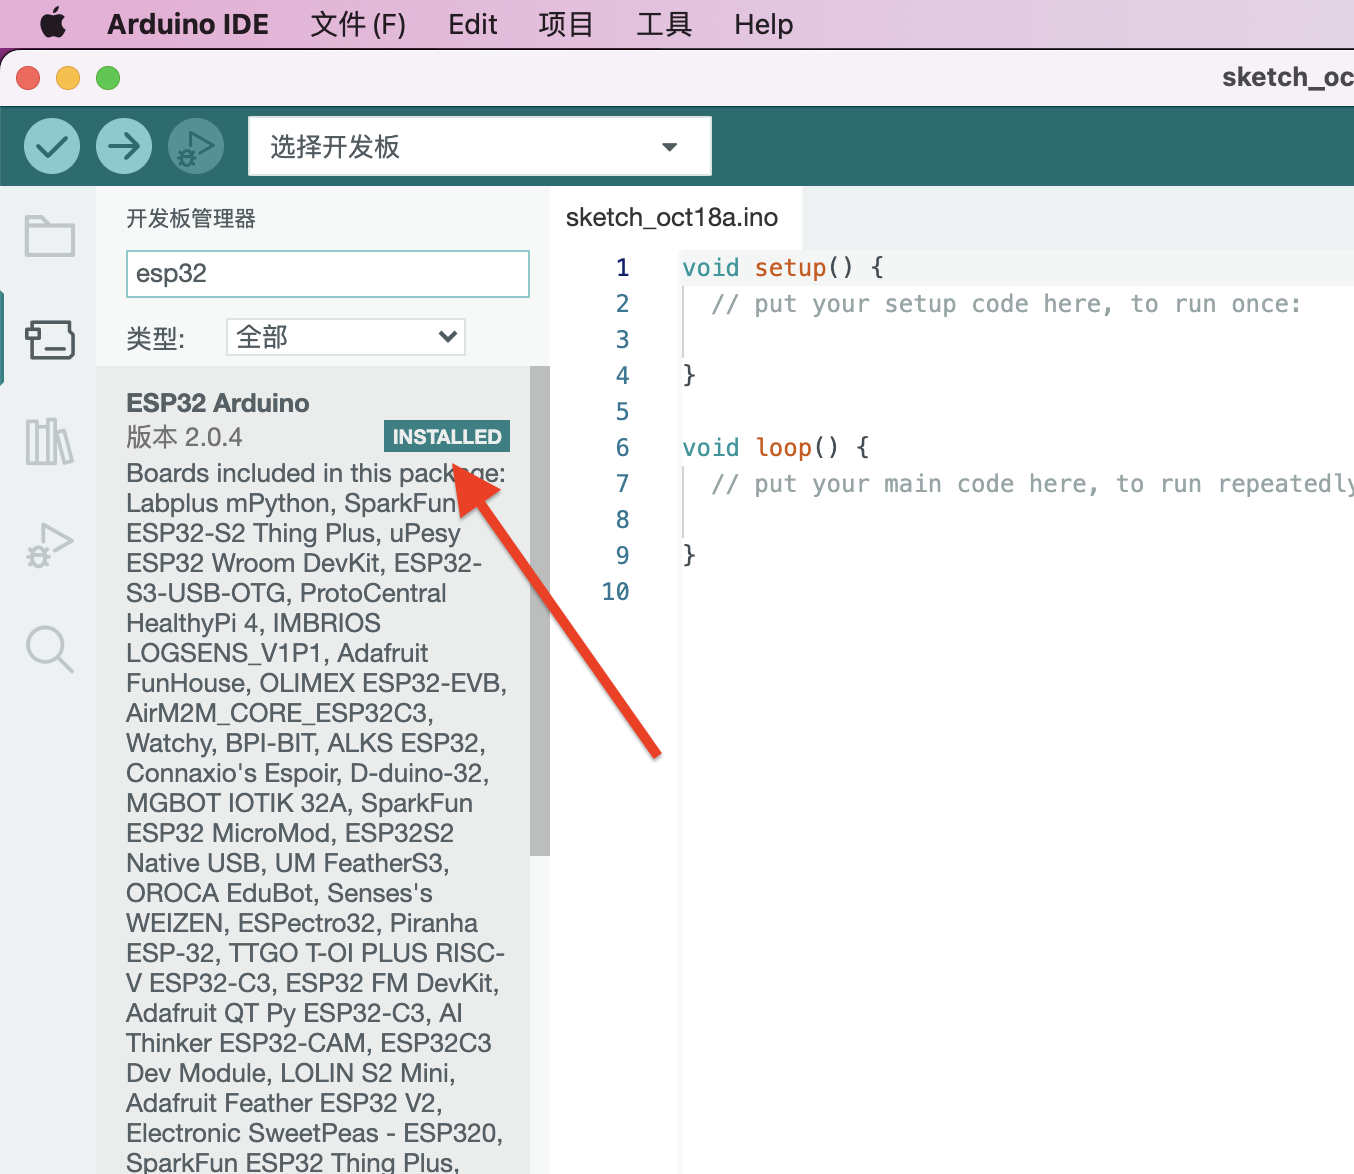Open the Search sidebar icon
Screen dimensions: 1354x1174
(x=50, y=649)
